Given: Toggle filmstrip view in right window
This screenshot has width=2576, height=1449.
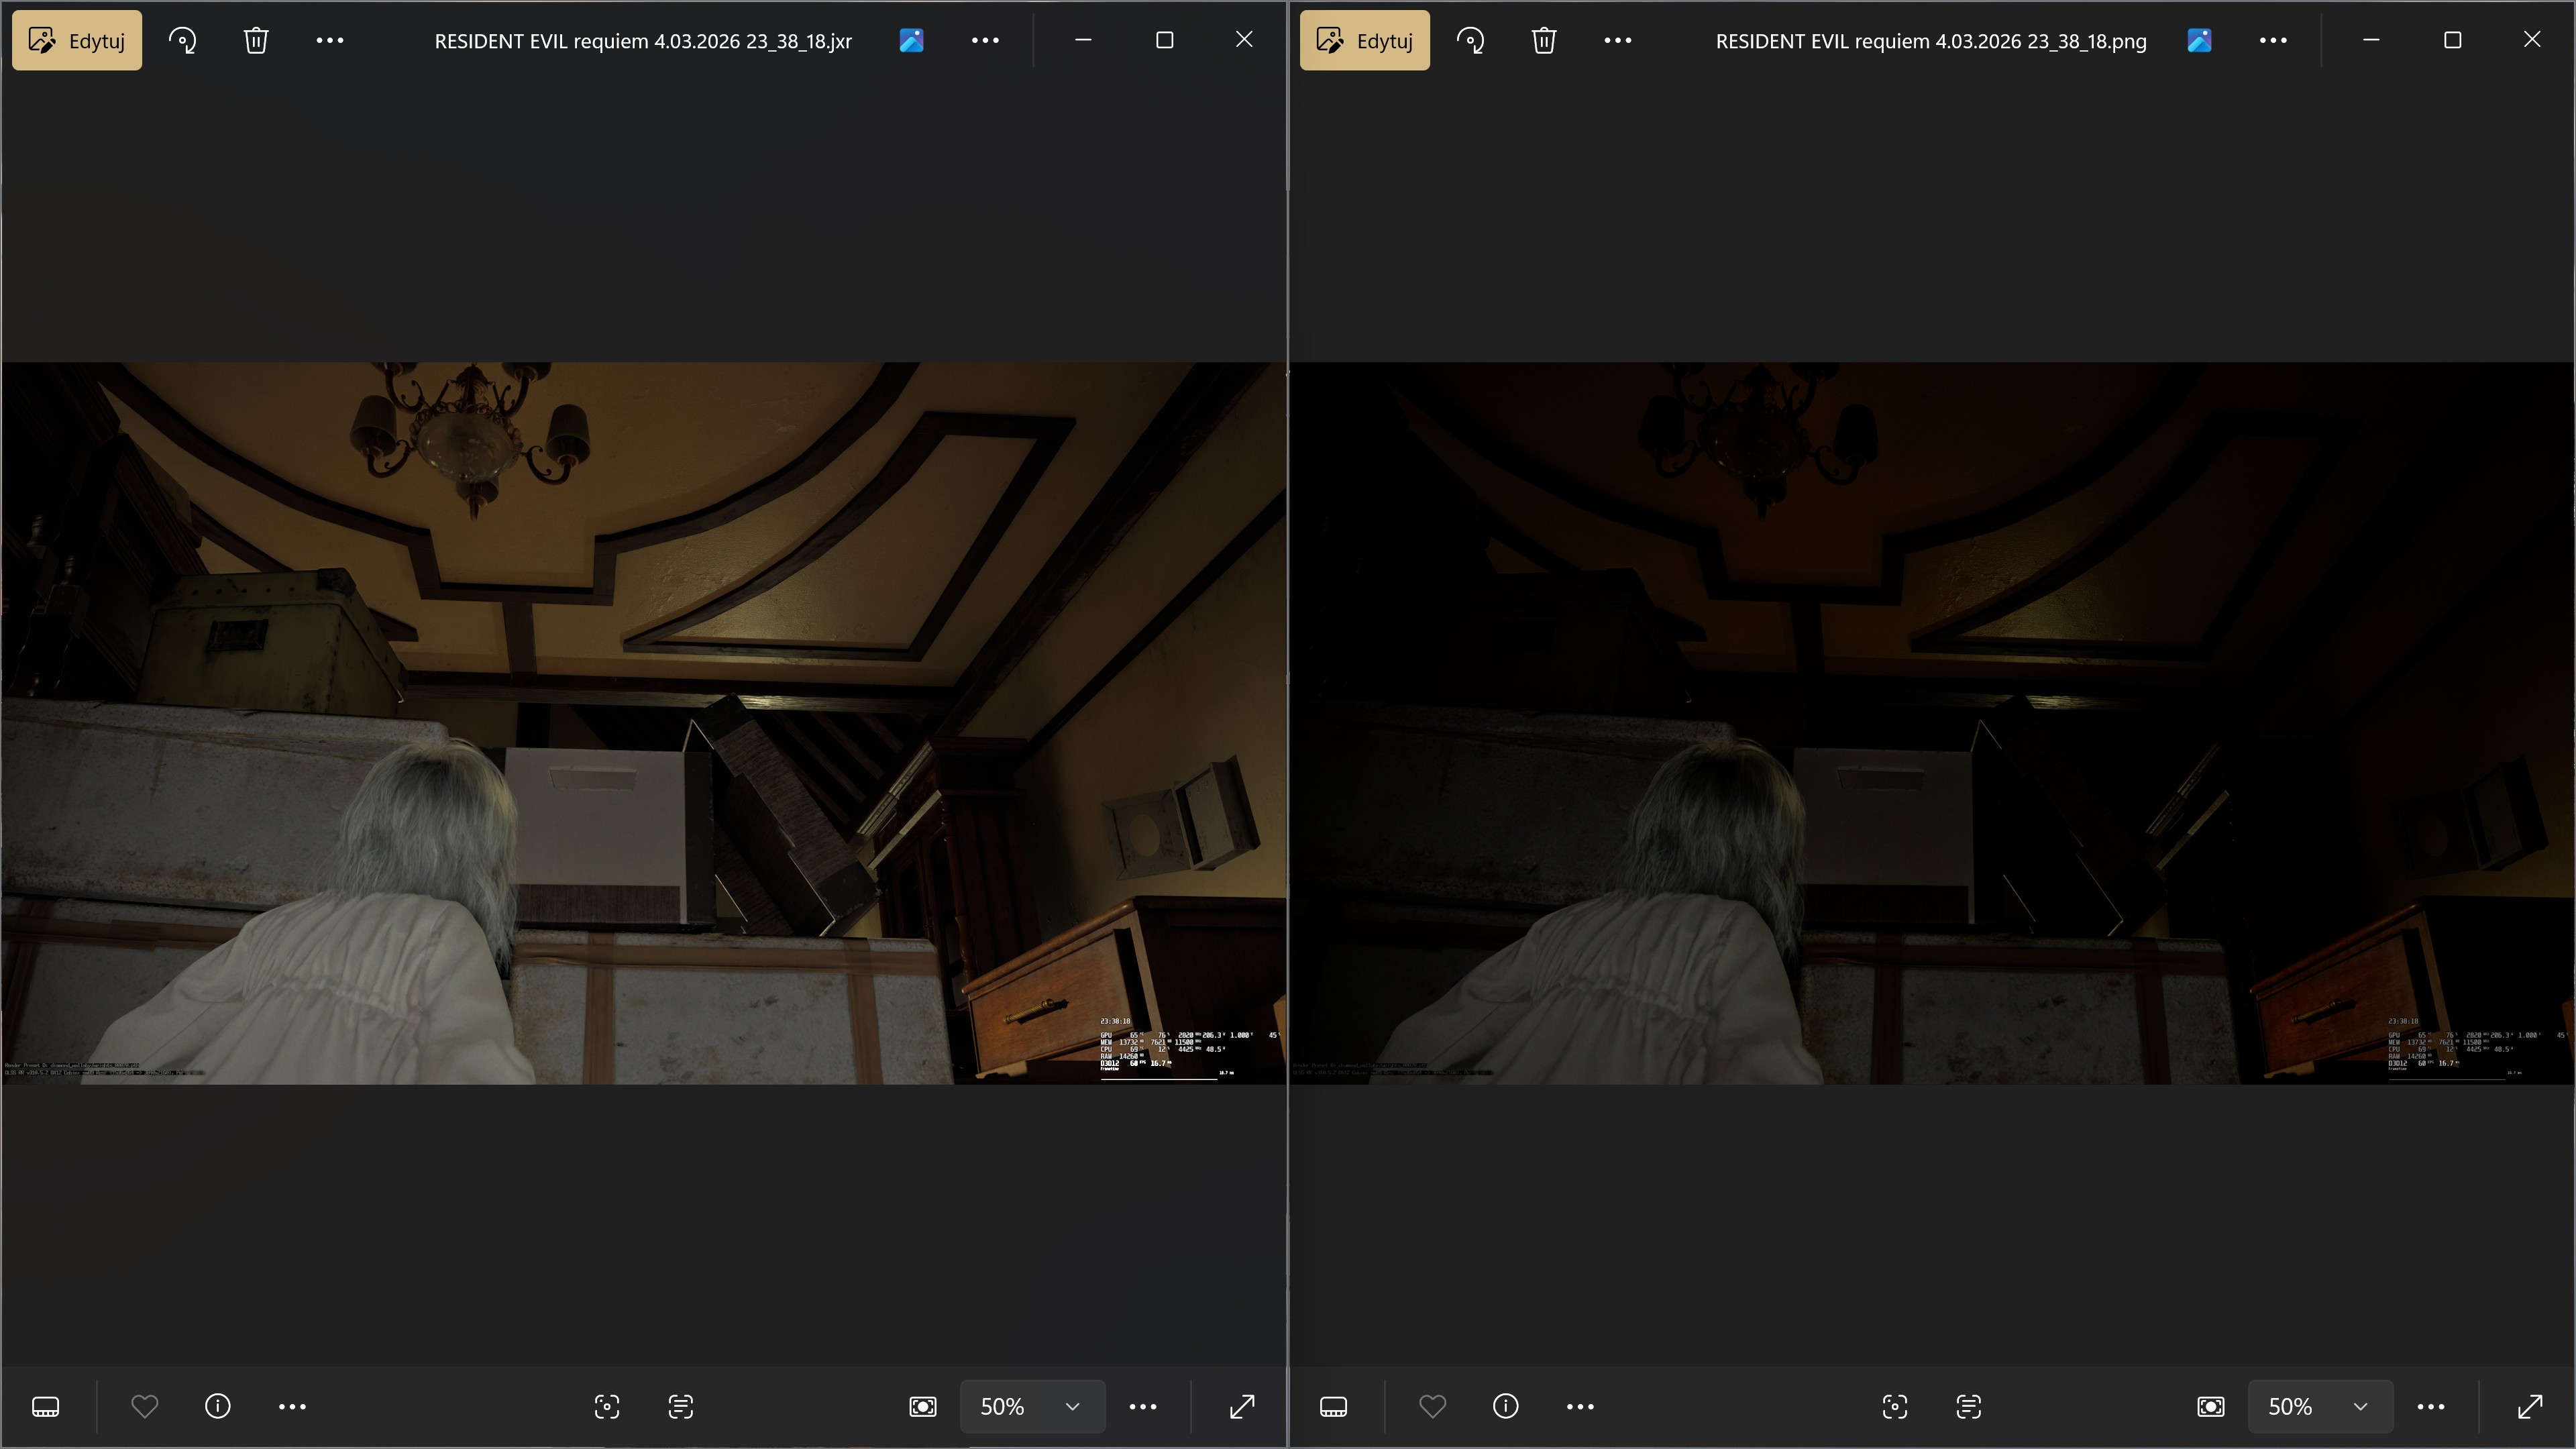Looking at the screenshot, I should pyautogui.click(x=1333, y=1407).
